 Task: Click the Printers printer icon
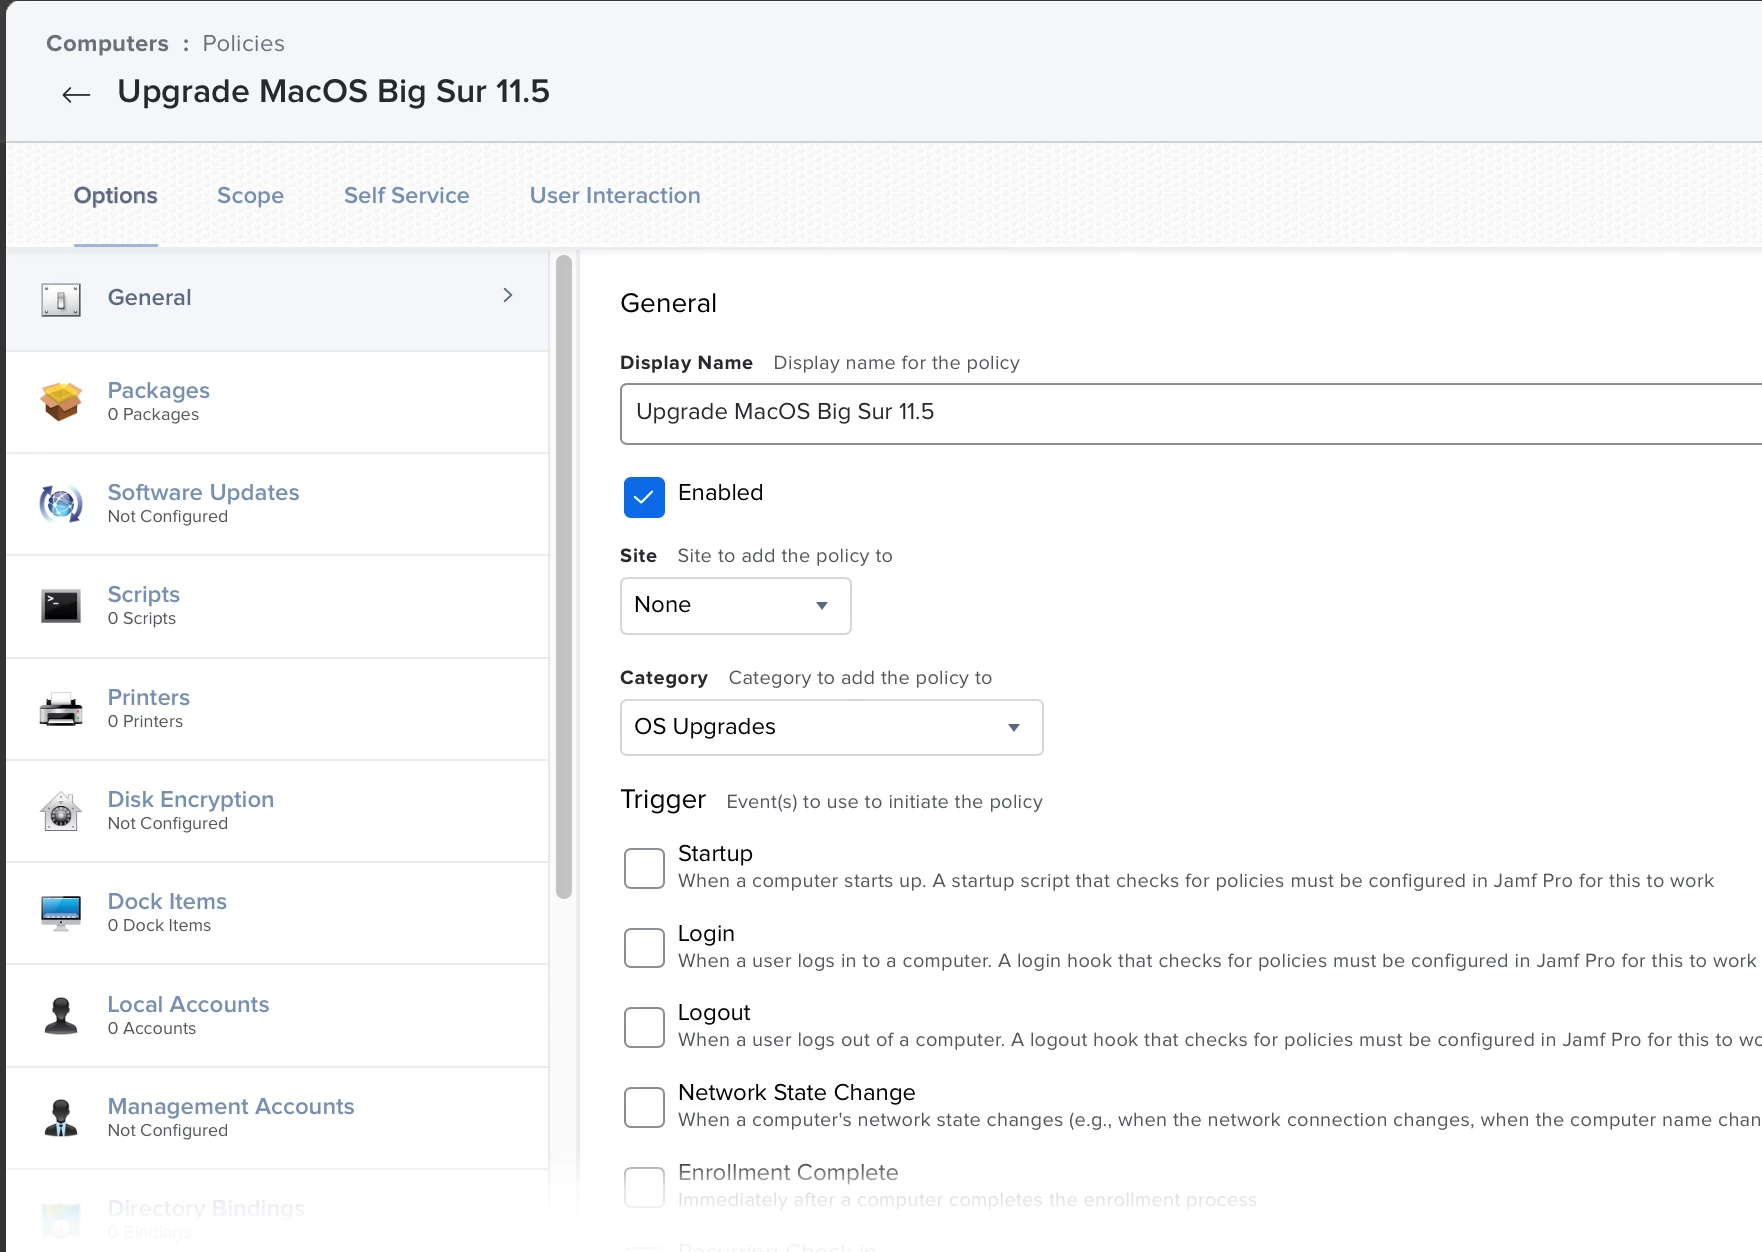tap(61, 709)
